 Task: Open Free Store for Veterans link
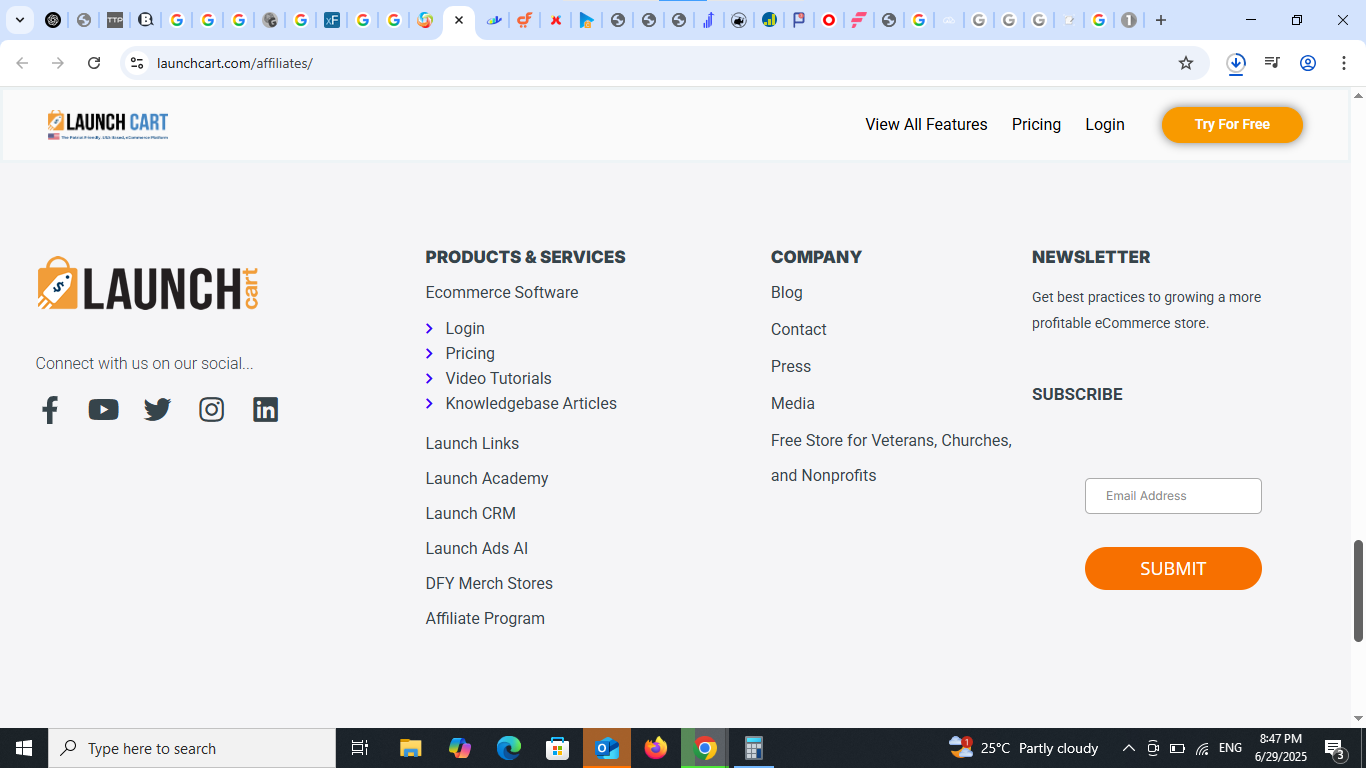[x=891, y=458]
